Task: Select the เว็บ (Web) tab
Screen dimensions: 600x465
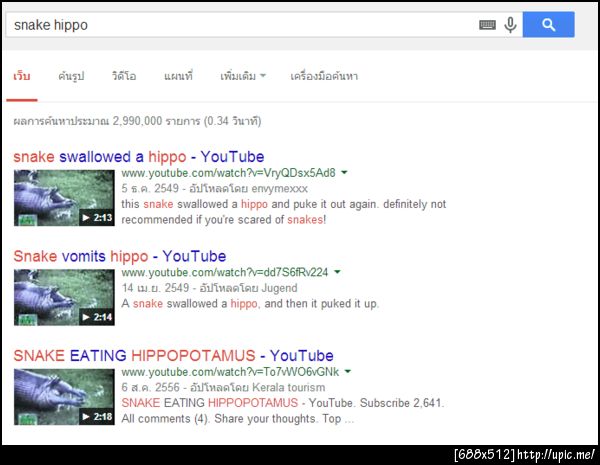Action: 22,76
